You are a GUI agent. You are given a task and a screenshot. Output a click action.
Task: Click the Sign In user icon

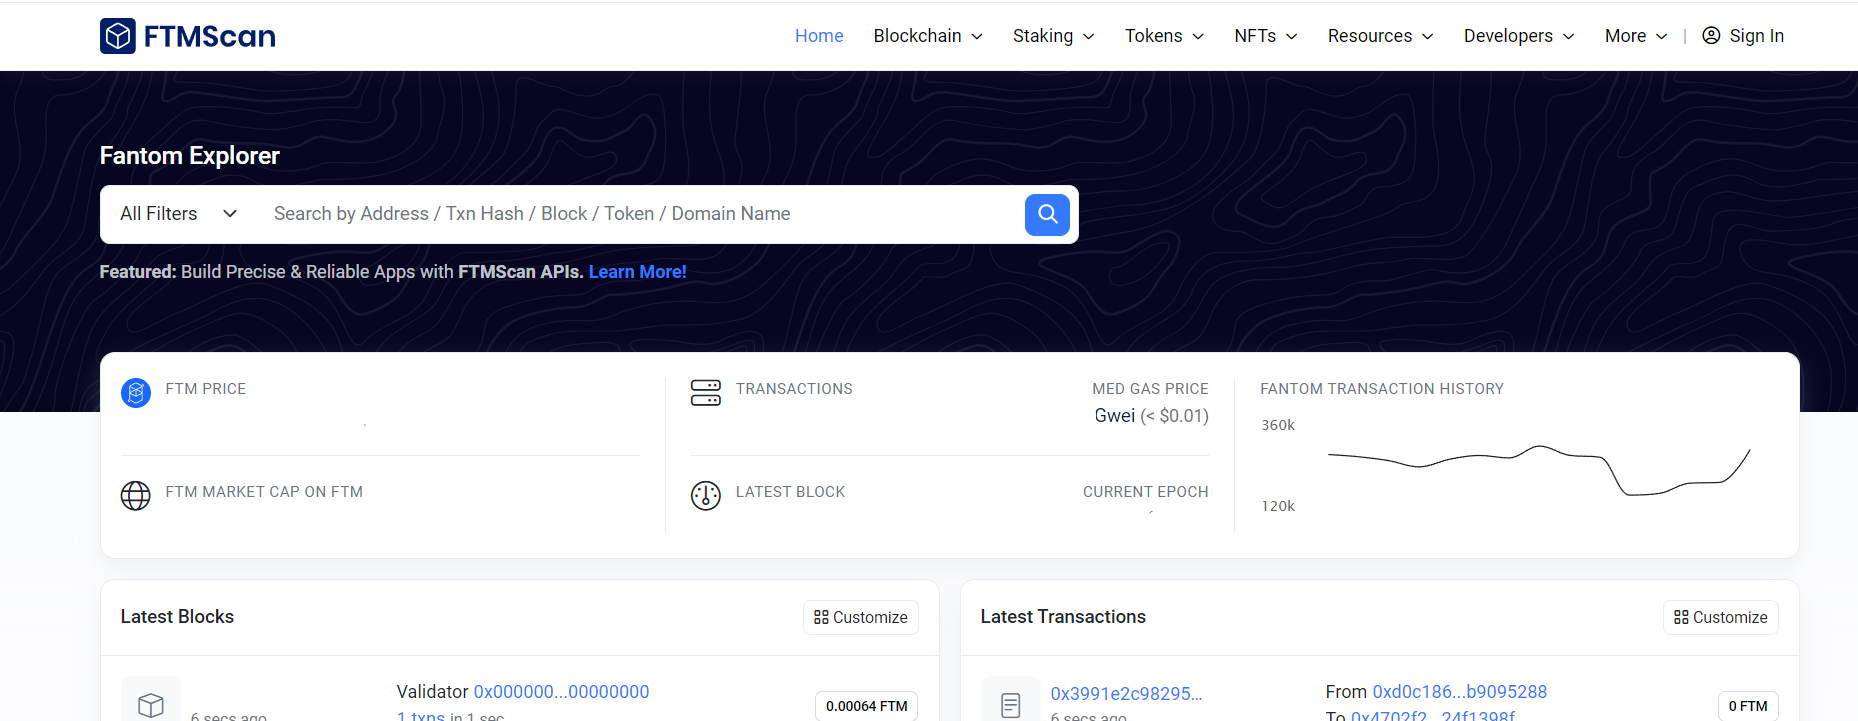point(1711,36)
